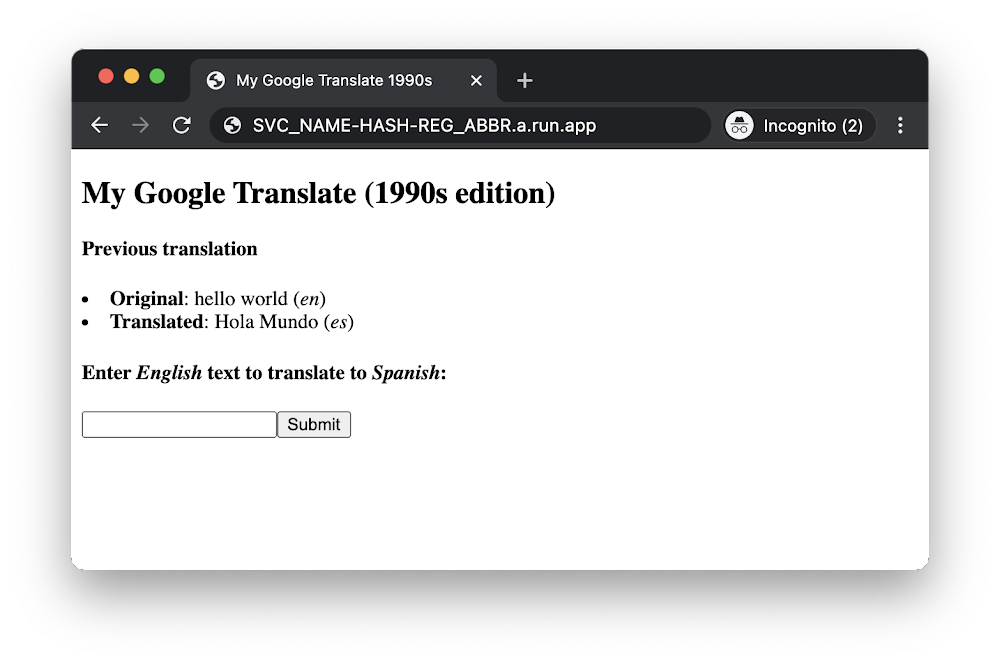Click the 'Translated: Hola Mundo' list item

click(232, 322)
